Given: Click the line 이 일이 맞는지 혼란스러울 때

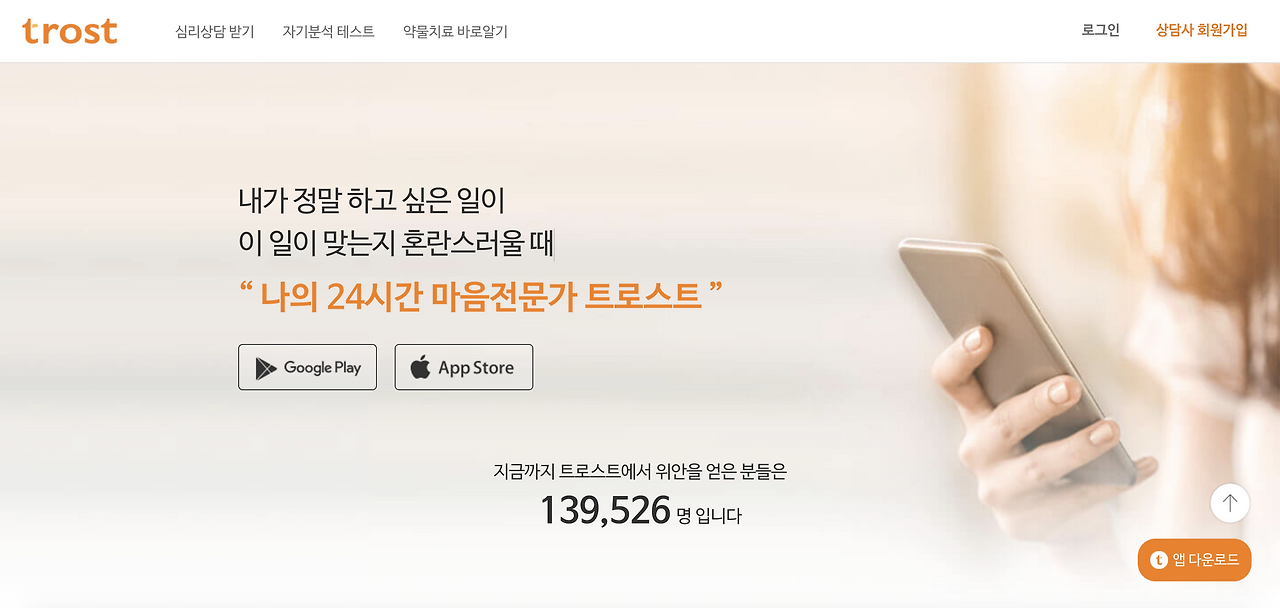Looking at the screenshot, I should tap(395, 242).
